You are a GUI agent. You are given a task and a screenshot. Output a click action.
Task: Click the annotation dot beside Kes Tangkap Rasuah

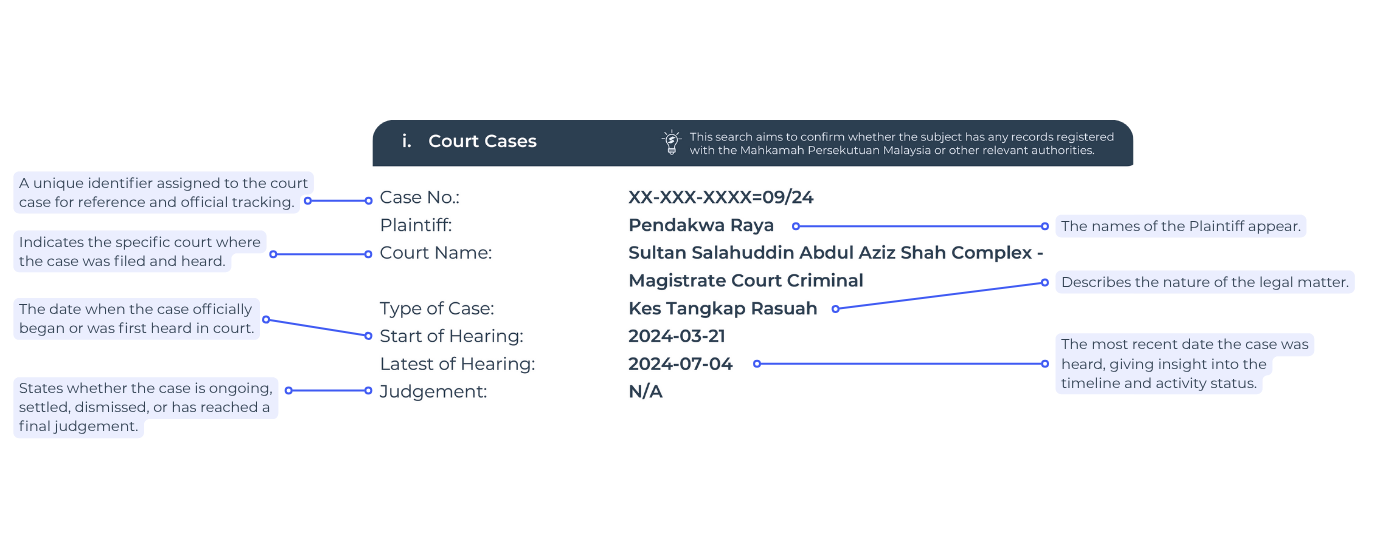click(x=836, y=309)
